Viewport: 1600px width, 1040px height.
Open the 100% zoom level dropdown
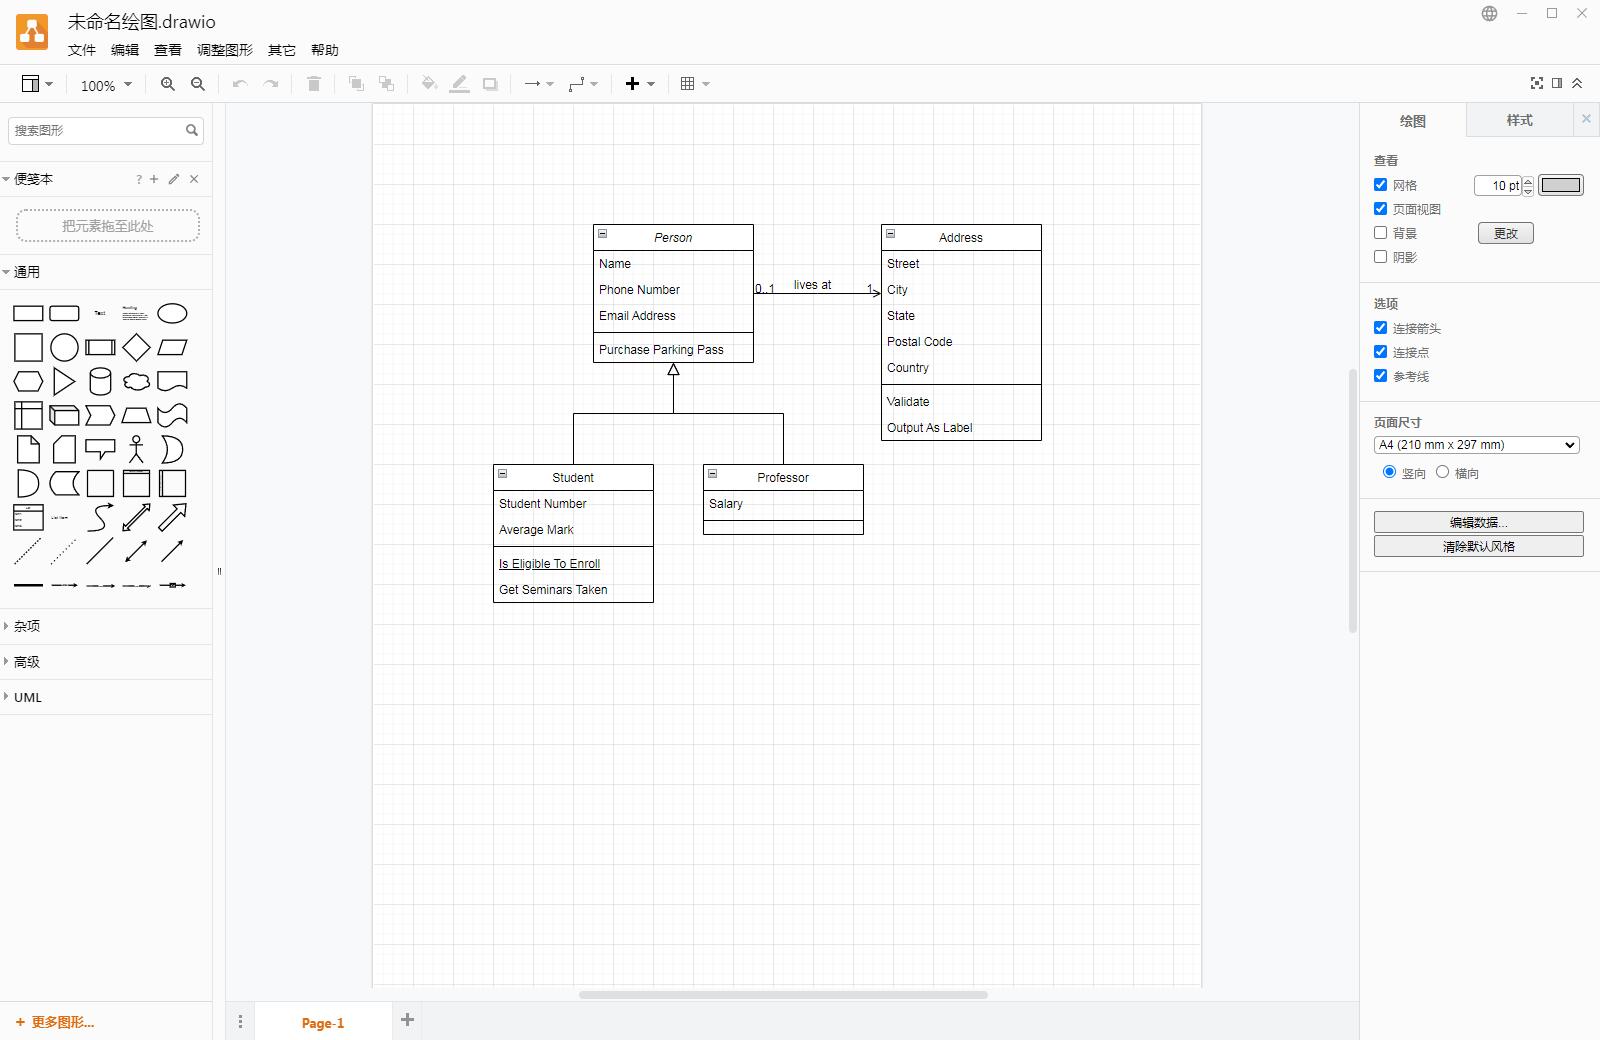pos(106,85)
